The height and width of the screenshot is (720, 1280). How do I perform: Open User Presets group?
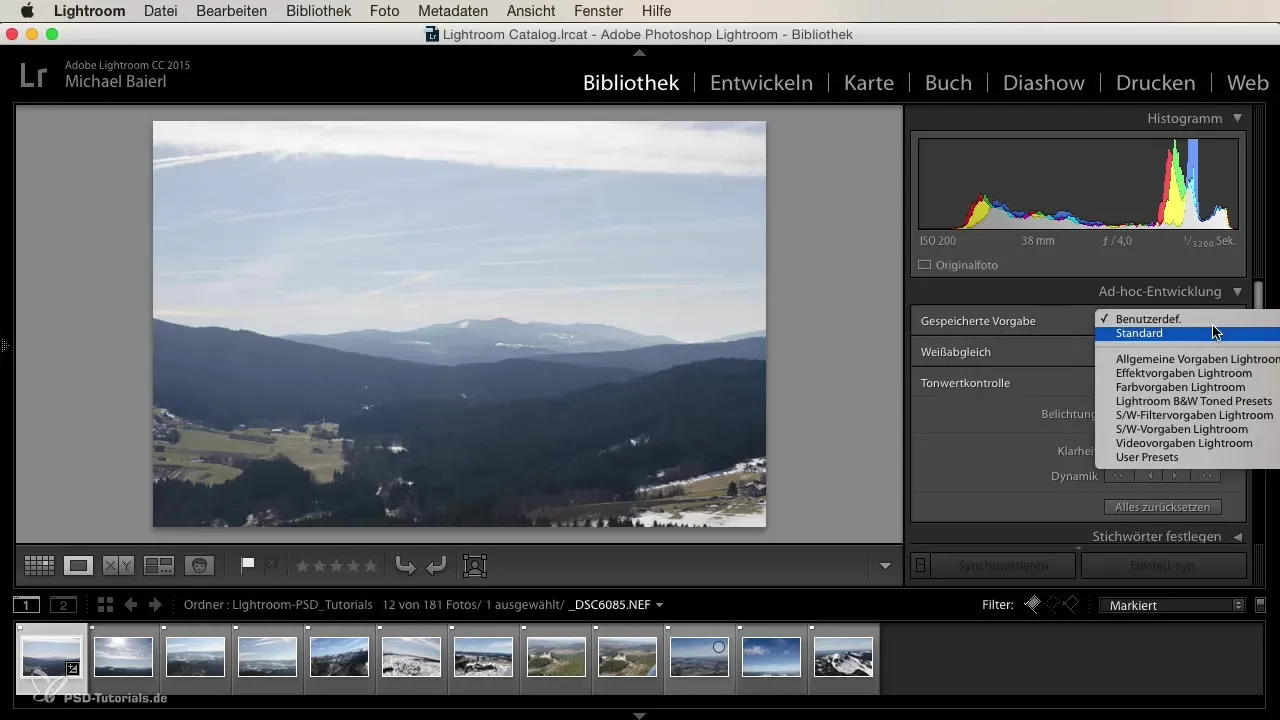(1188, 457)
